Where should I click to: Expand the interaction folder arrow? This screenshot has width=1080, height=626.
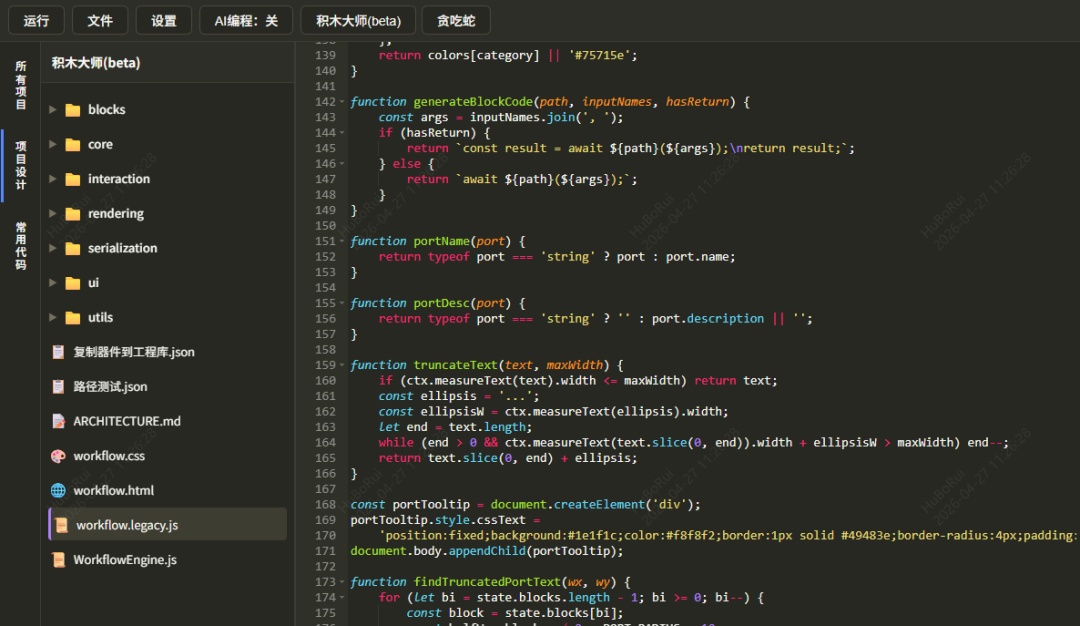coord(52,179)
